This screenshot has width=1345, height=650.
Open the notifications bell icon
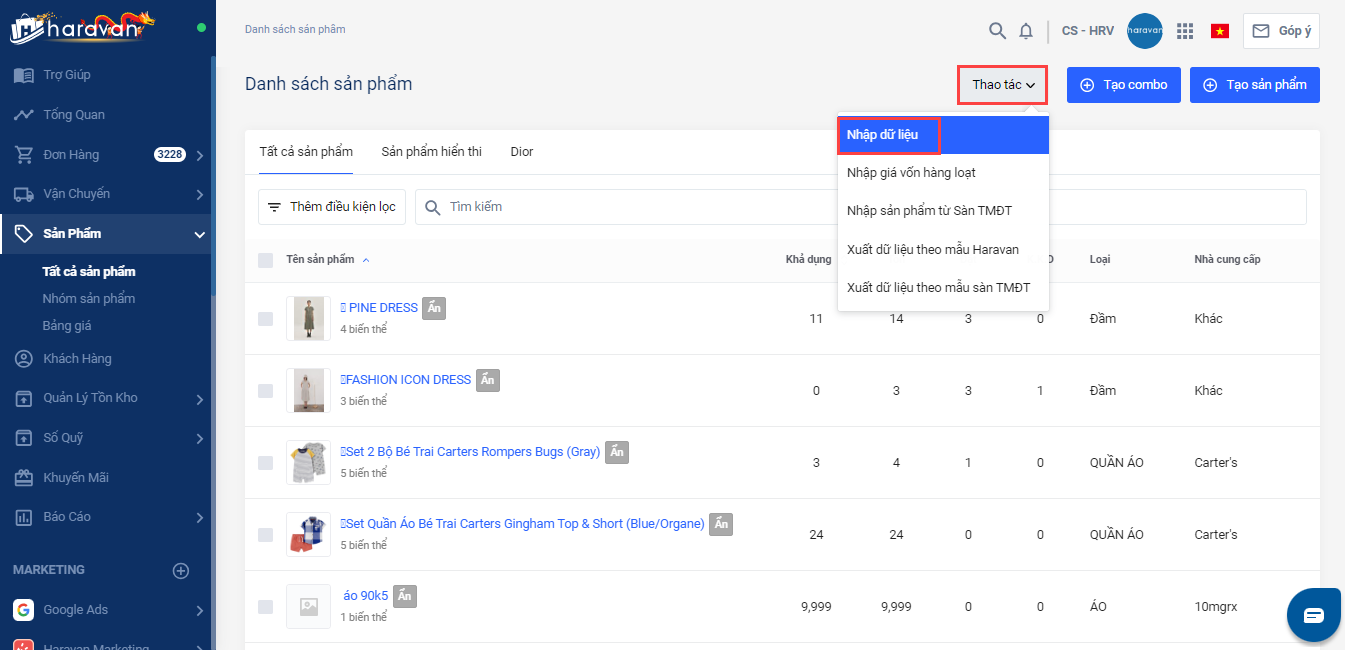(1026, 31)
